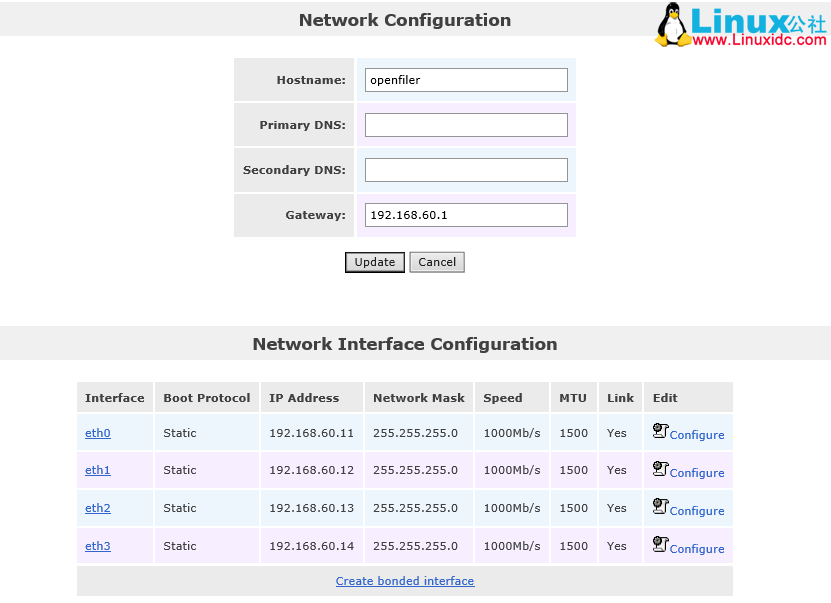The image size is (831, 603).
Task: Click the Create bonded interface link
Action: click(x=404, y=581)
